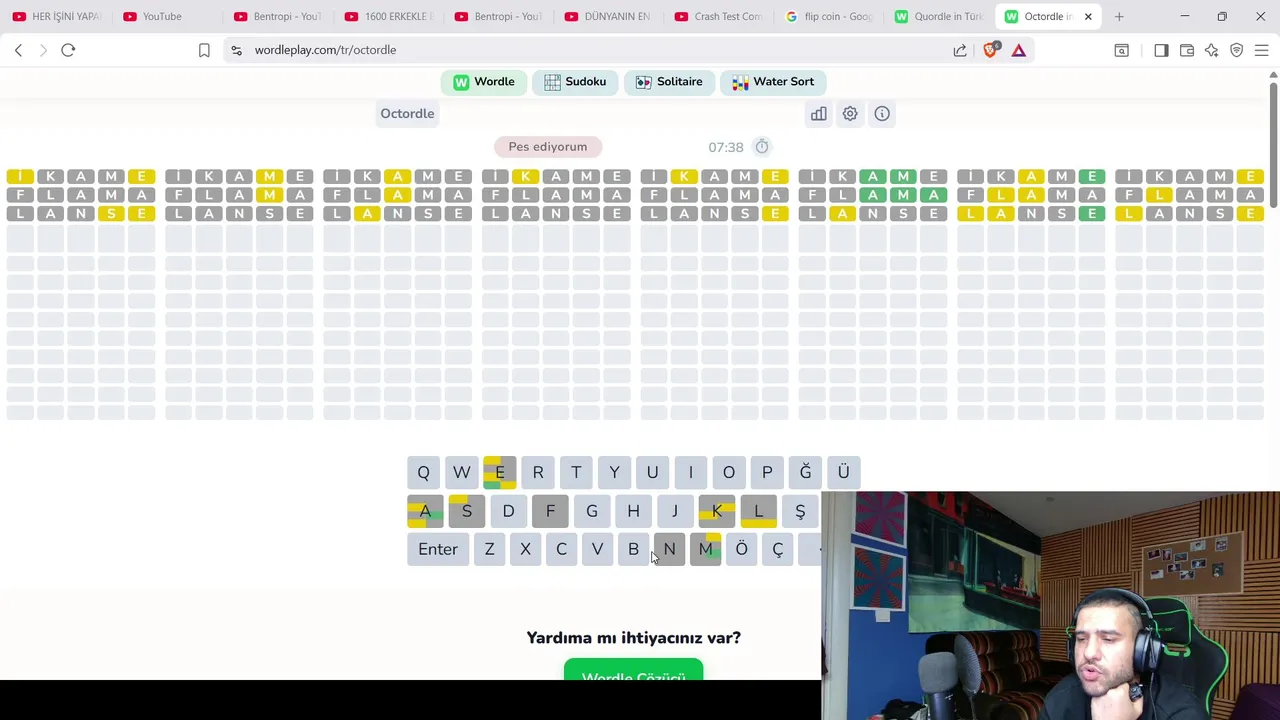Switch to the flip coin Google tab
The width and height of the screenshot is (1280, 720).
(x=829, y=16)
